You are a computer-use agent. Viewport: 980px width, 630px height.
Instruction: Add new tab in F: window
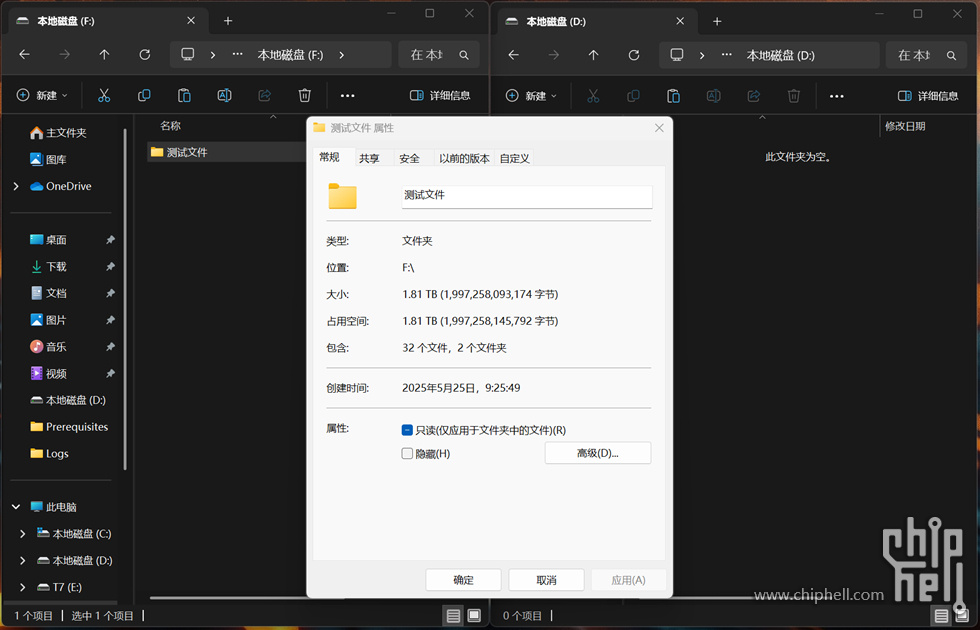click(228, 21)
